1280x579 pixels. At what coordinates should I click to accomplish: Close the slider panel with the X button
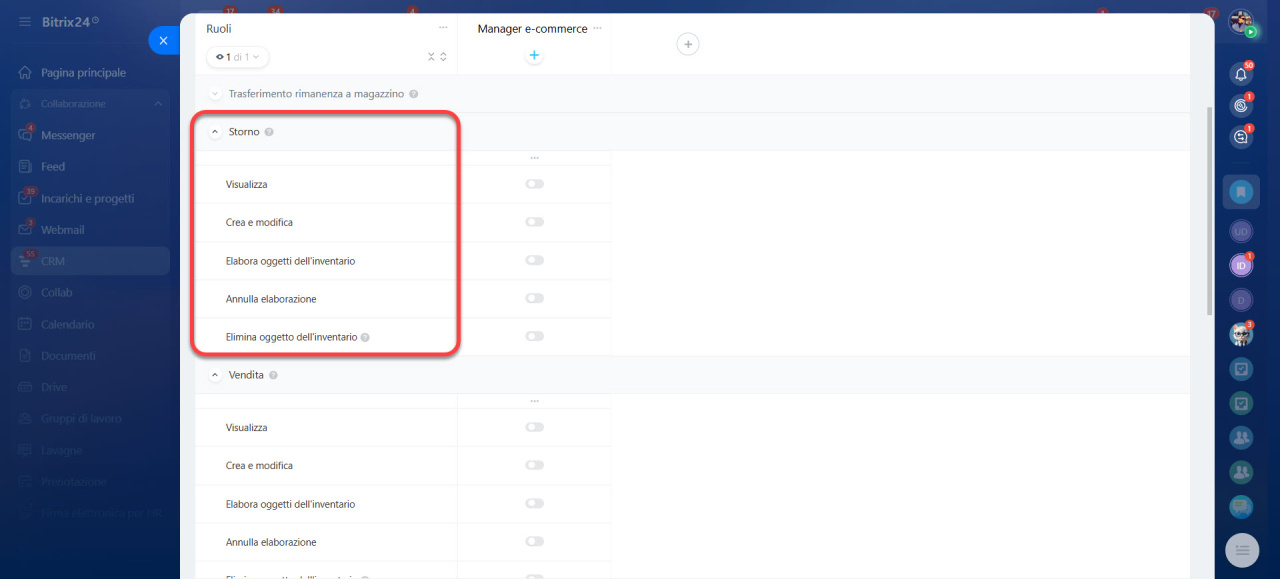point(163,40)
